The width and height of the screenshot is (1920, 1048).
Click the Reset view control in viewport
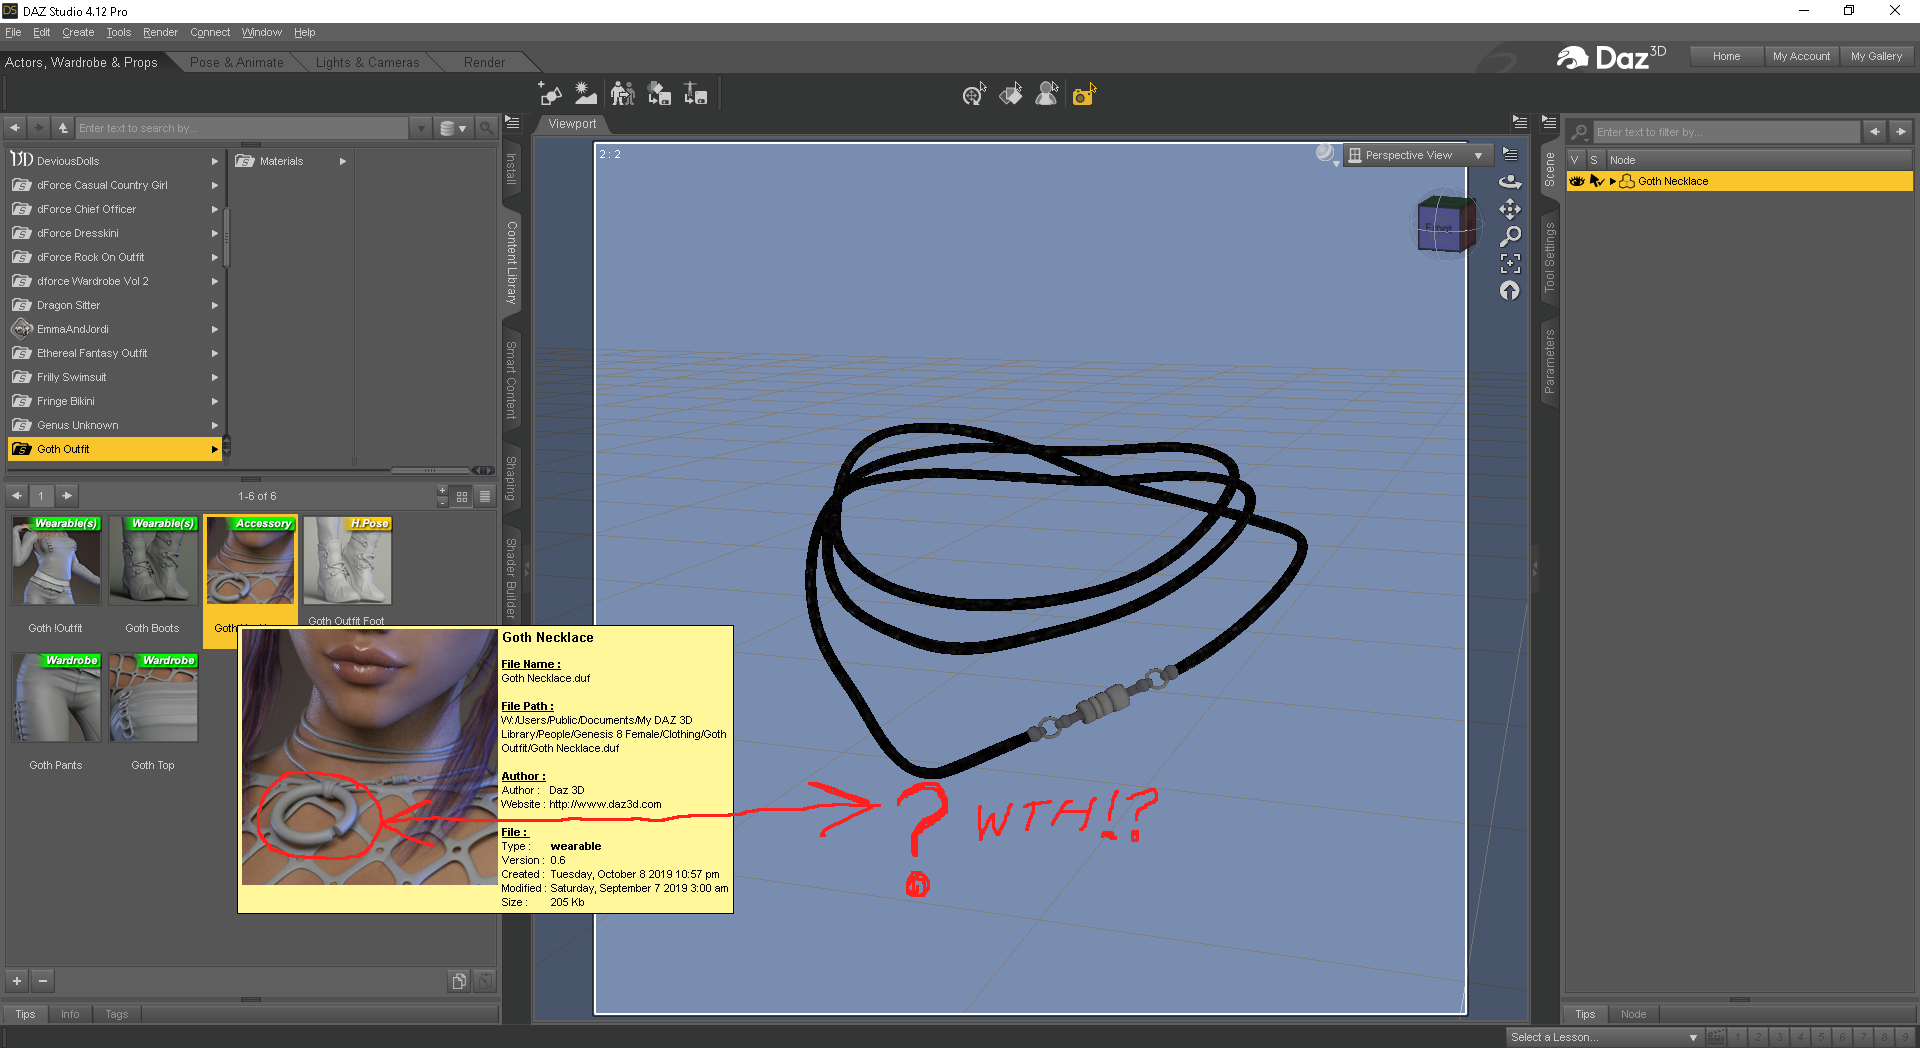coord(1510,290)
